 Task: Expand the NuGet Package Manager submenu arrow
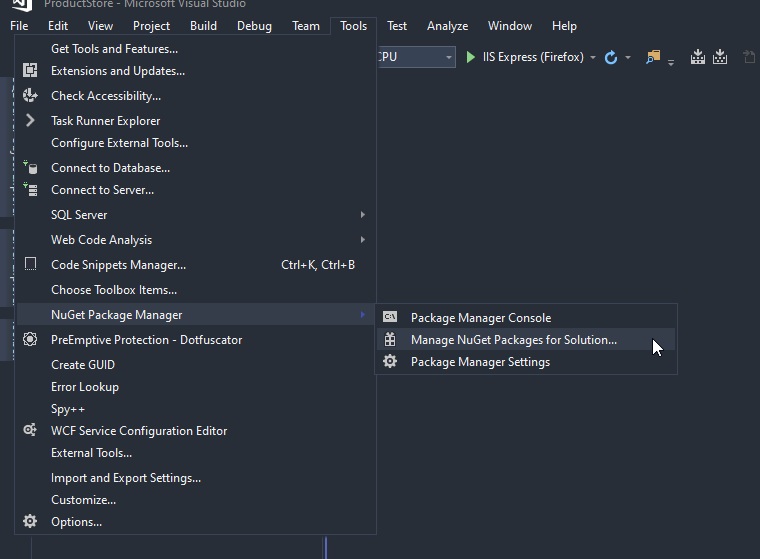(363, 315)
